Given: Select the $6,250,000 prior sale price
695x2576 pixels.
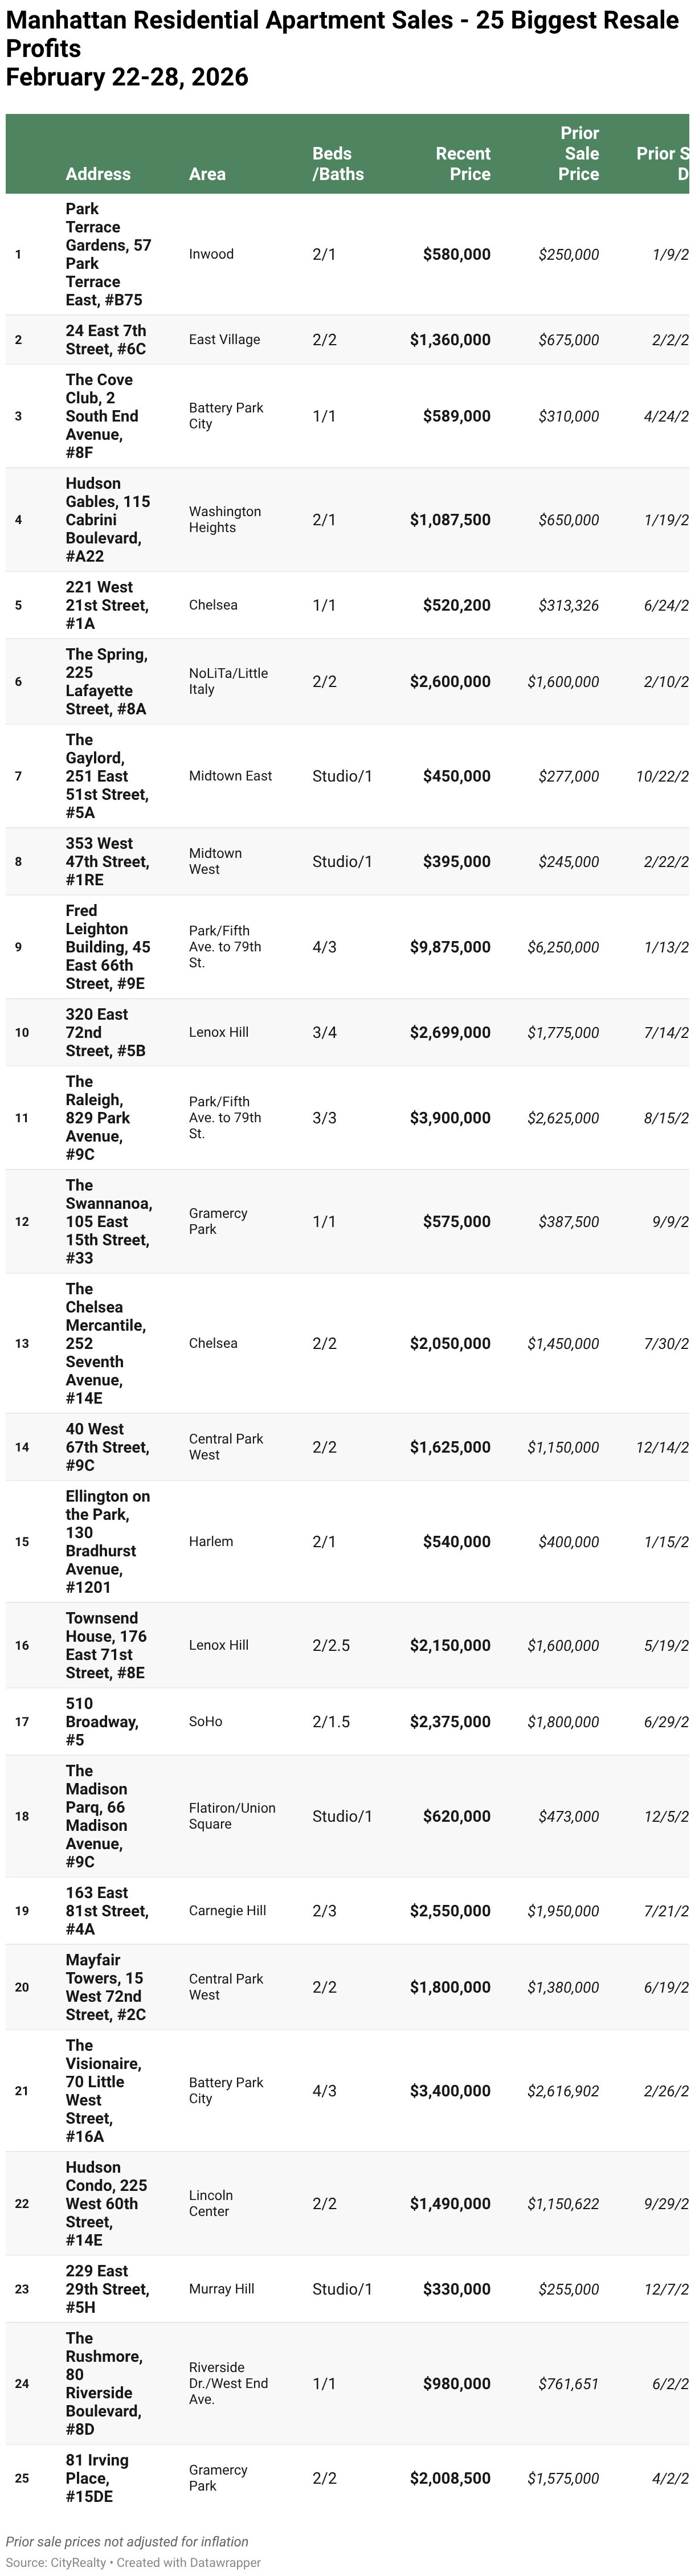Looking at the screenshot, I should click(x=563, y=947).
